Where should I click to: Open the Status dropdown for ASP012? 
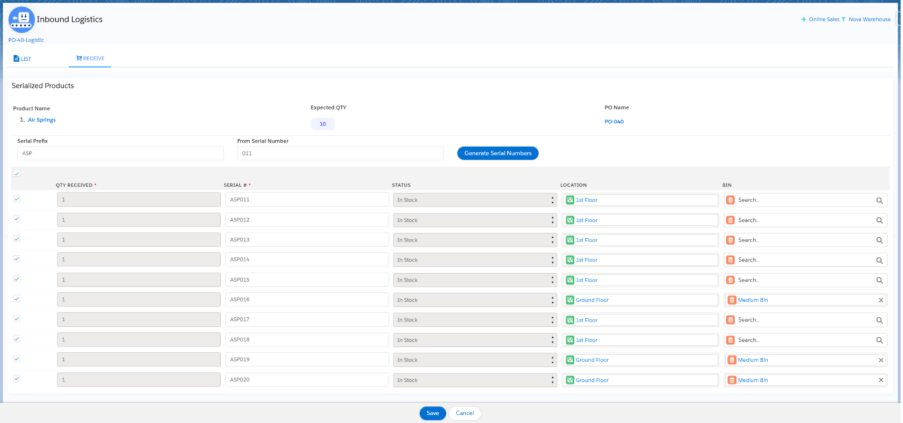473,220
